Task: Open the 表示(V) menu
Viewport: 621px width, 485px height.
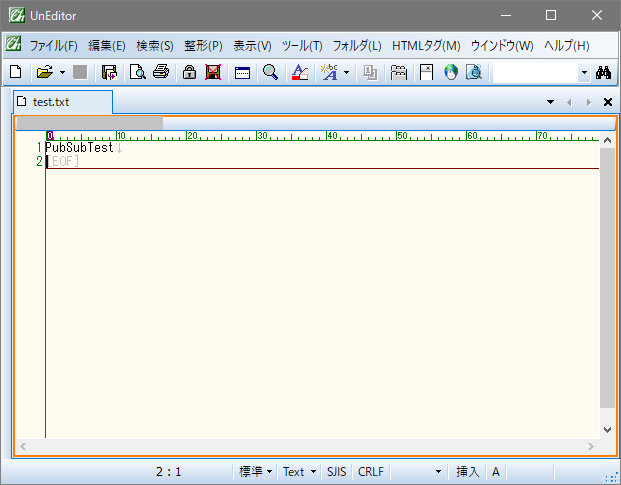Action: (252, 46)
